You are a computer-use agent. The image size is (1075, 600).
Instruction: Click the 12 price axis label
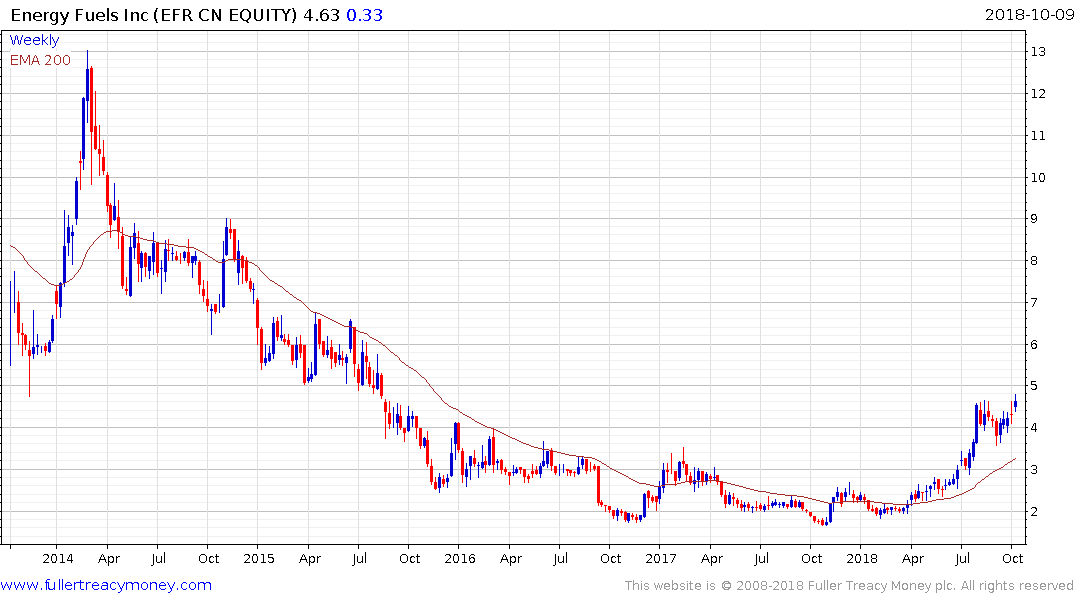(1037, 93)
